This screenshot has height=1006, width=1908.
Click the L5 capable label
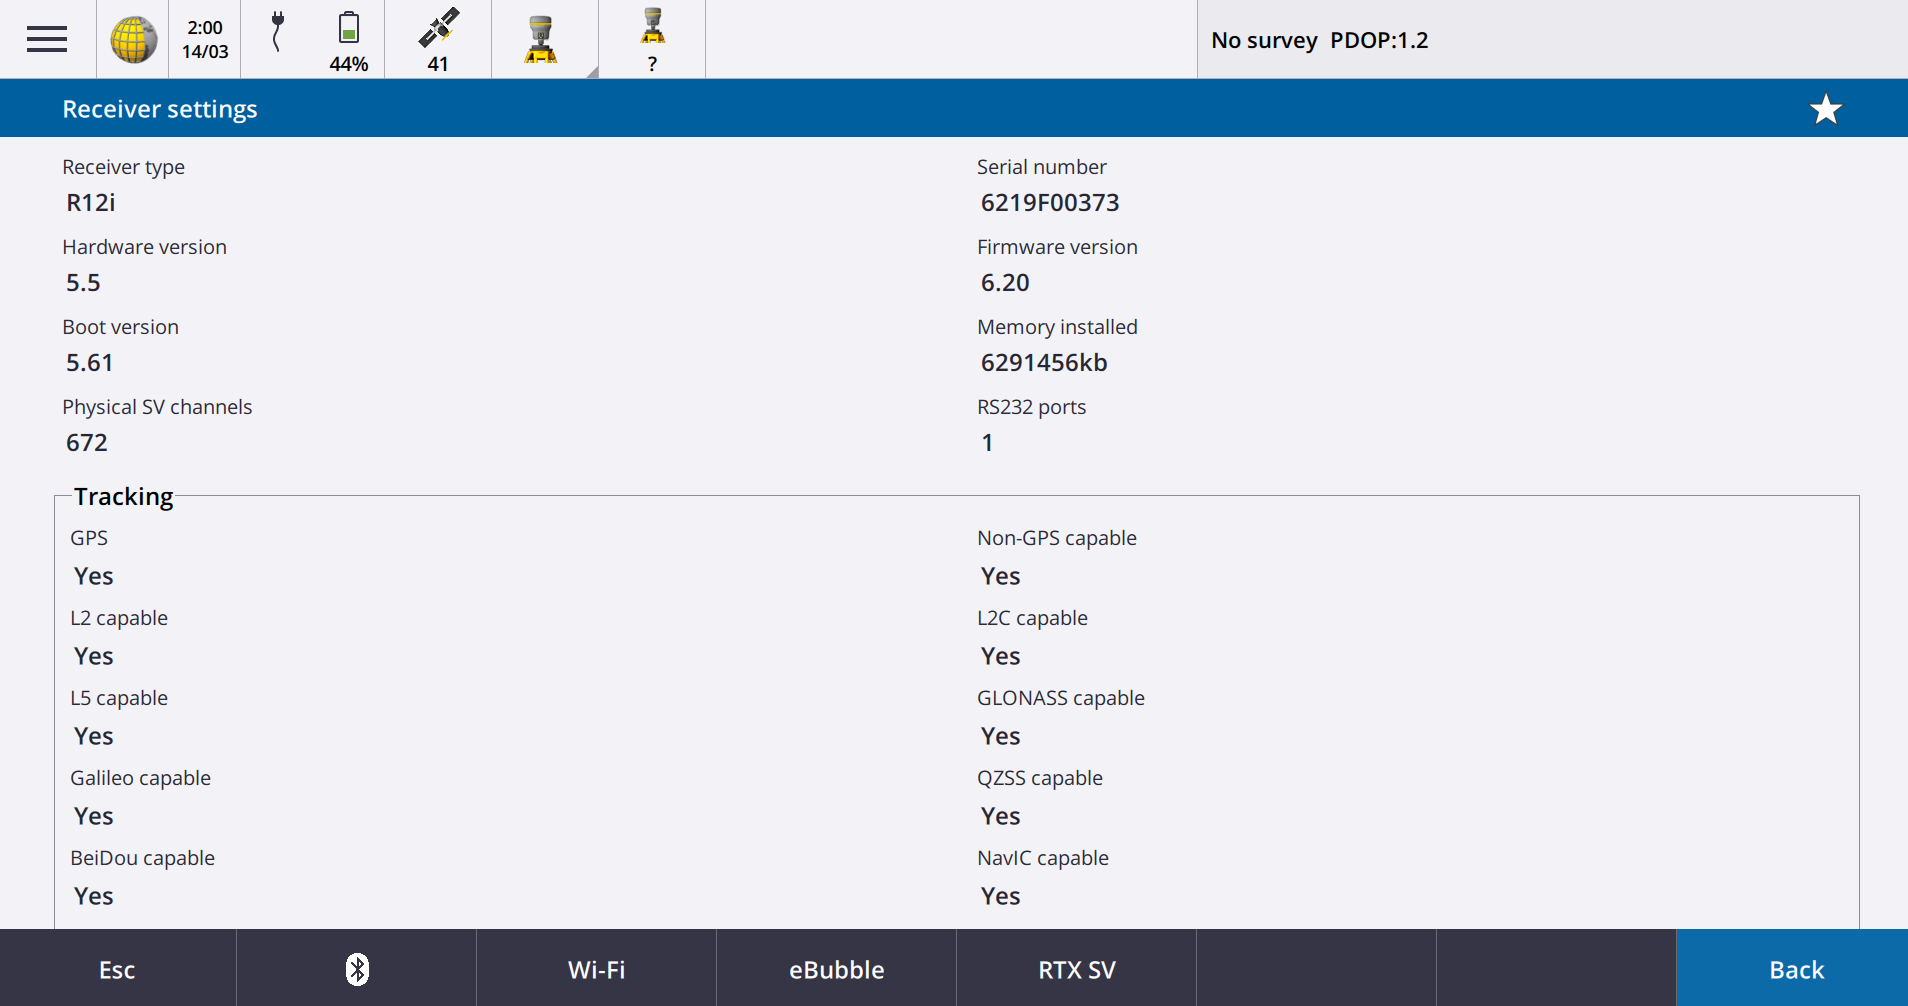(x=119, y=698)
